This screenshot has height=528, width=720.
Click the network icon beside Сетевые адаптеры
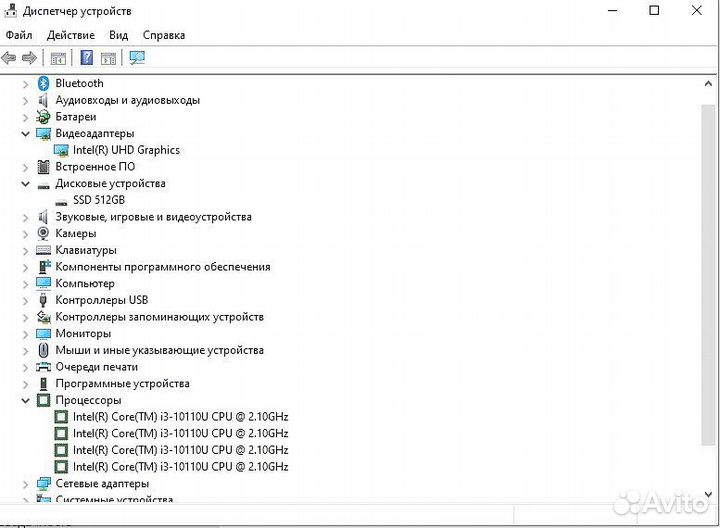click(44, 483)
